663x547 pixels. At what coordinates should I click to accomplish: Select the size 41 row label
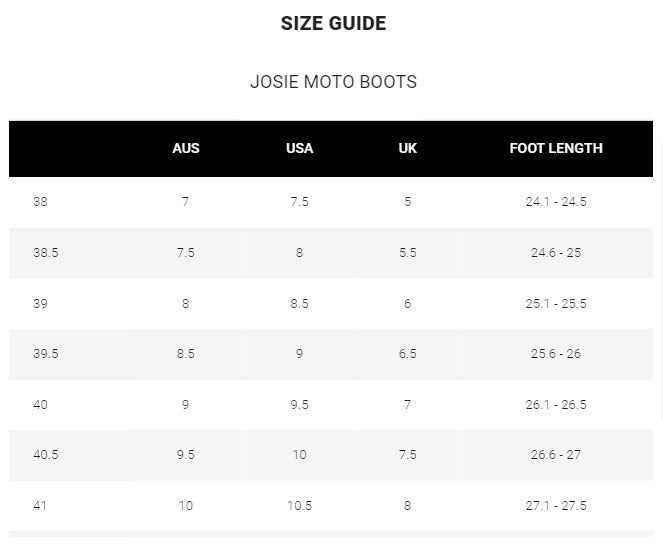[x=40, y=506]
